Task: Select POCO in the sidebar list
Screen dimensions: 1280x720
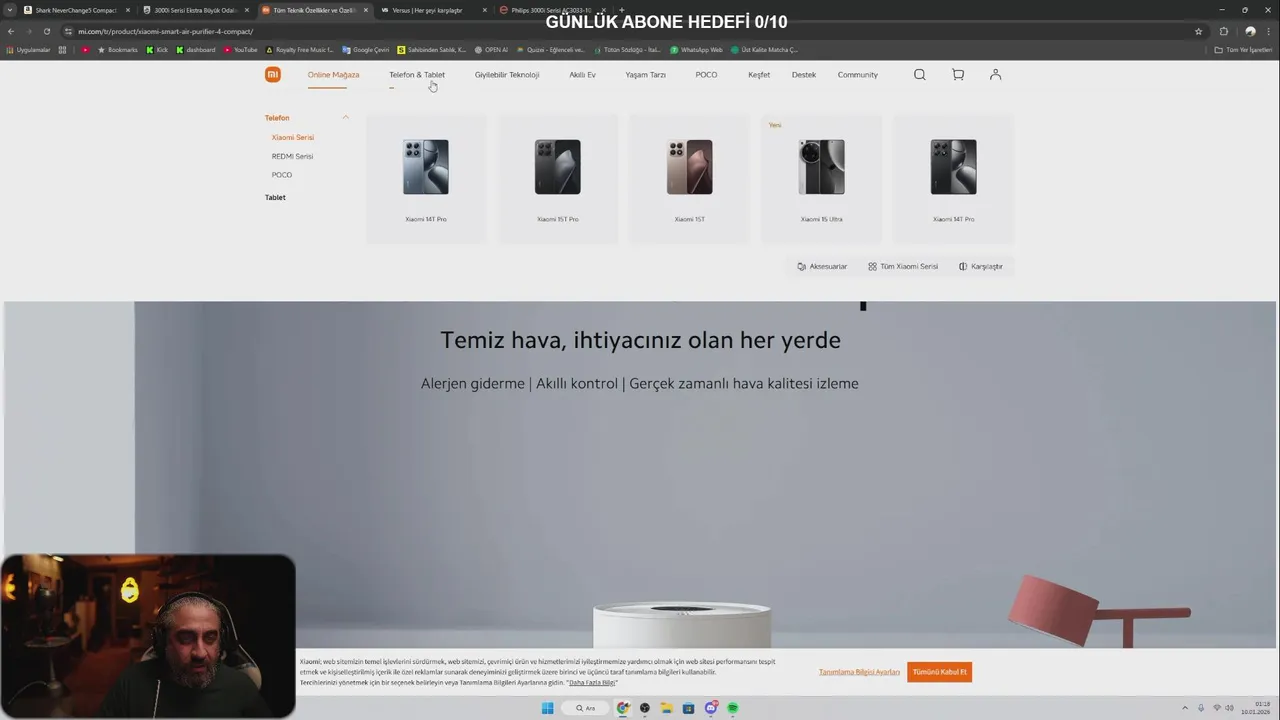Action: click(282, 175)
